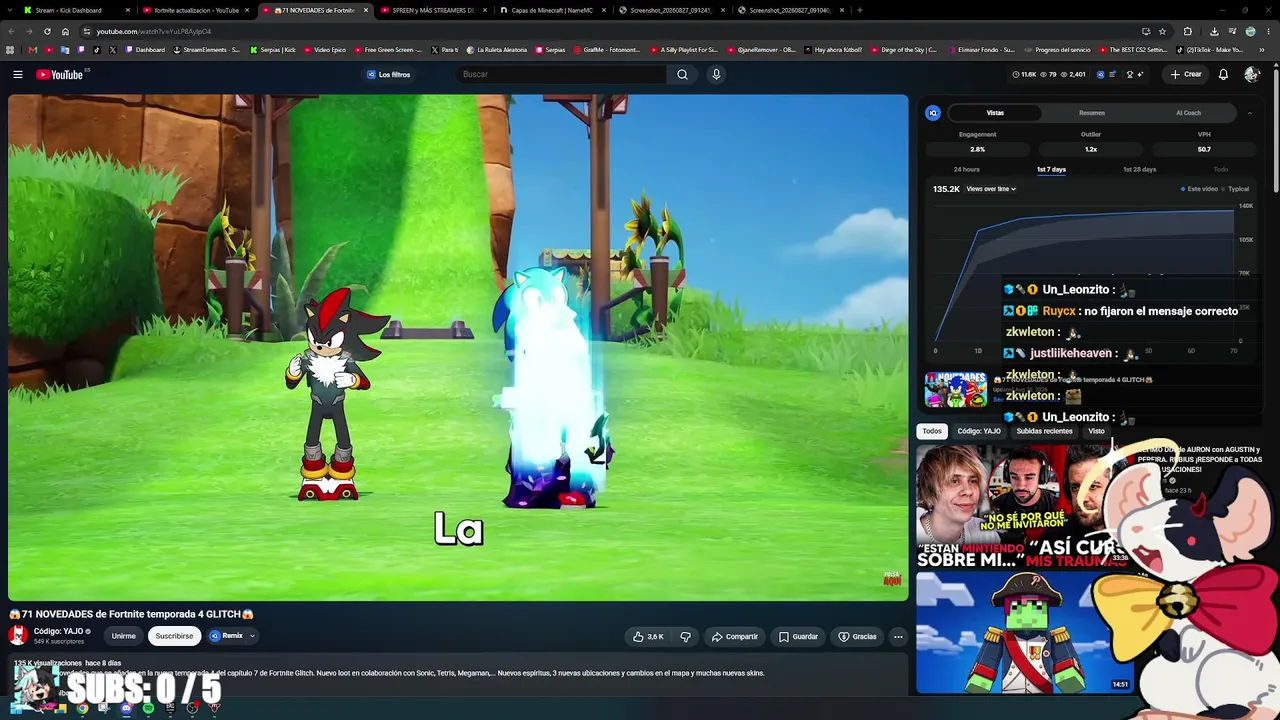Go to the YouTube home logo
The image size is (1280, 720).
60,74
